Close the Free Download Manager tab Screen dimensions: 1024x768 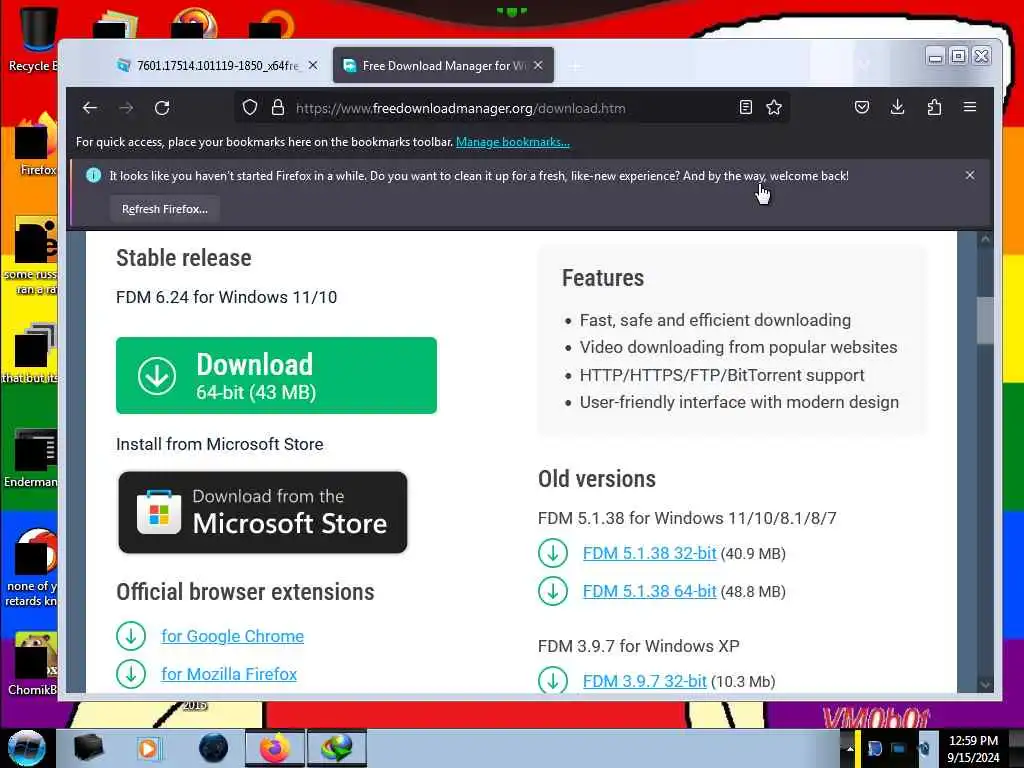coord(538,65)
